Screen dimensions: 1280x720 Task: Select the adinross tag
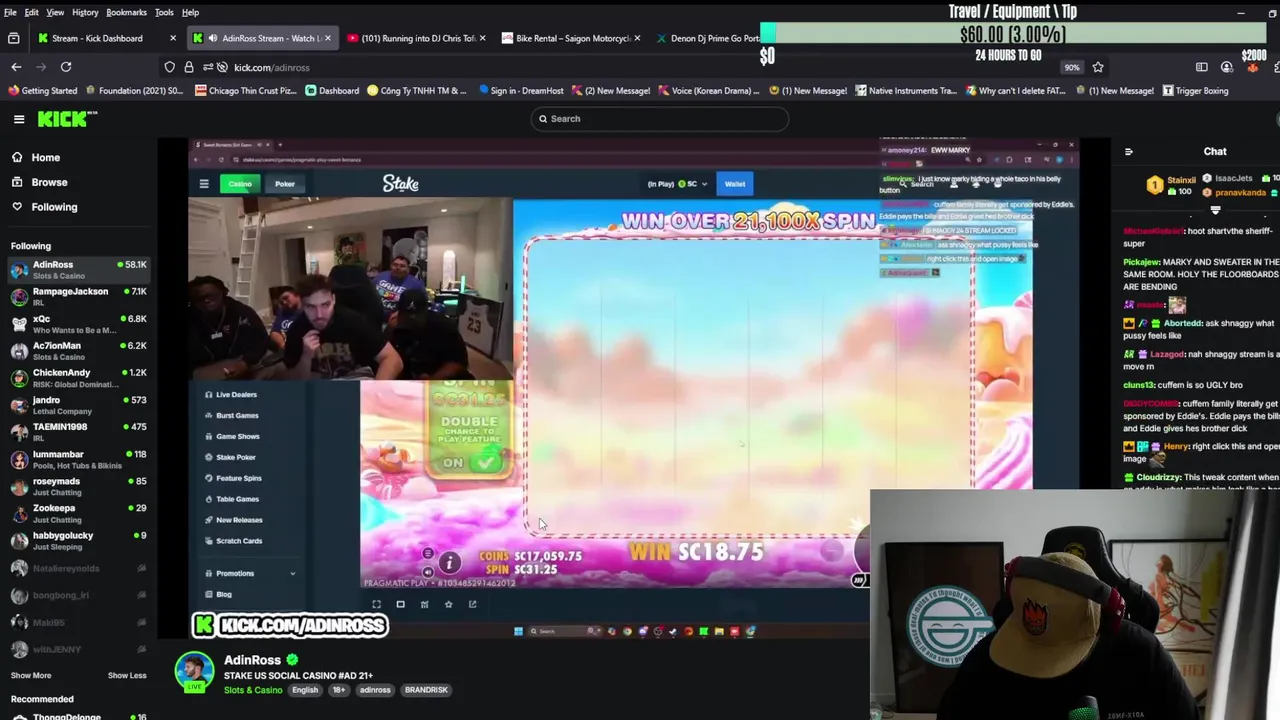pos(375,690)
